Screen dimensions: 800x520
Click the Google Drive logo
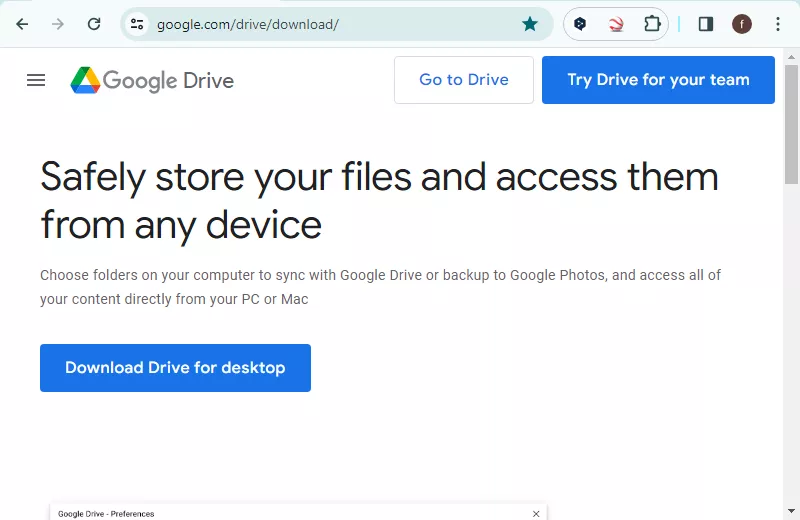point(152,80)
